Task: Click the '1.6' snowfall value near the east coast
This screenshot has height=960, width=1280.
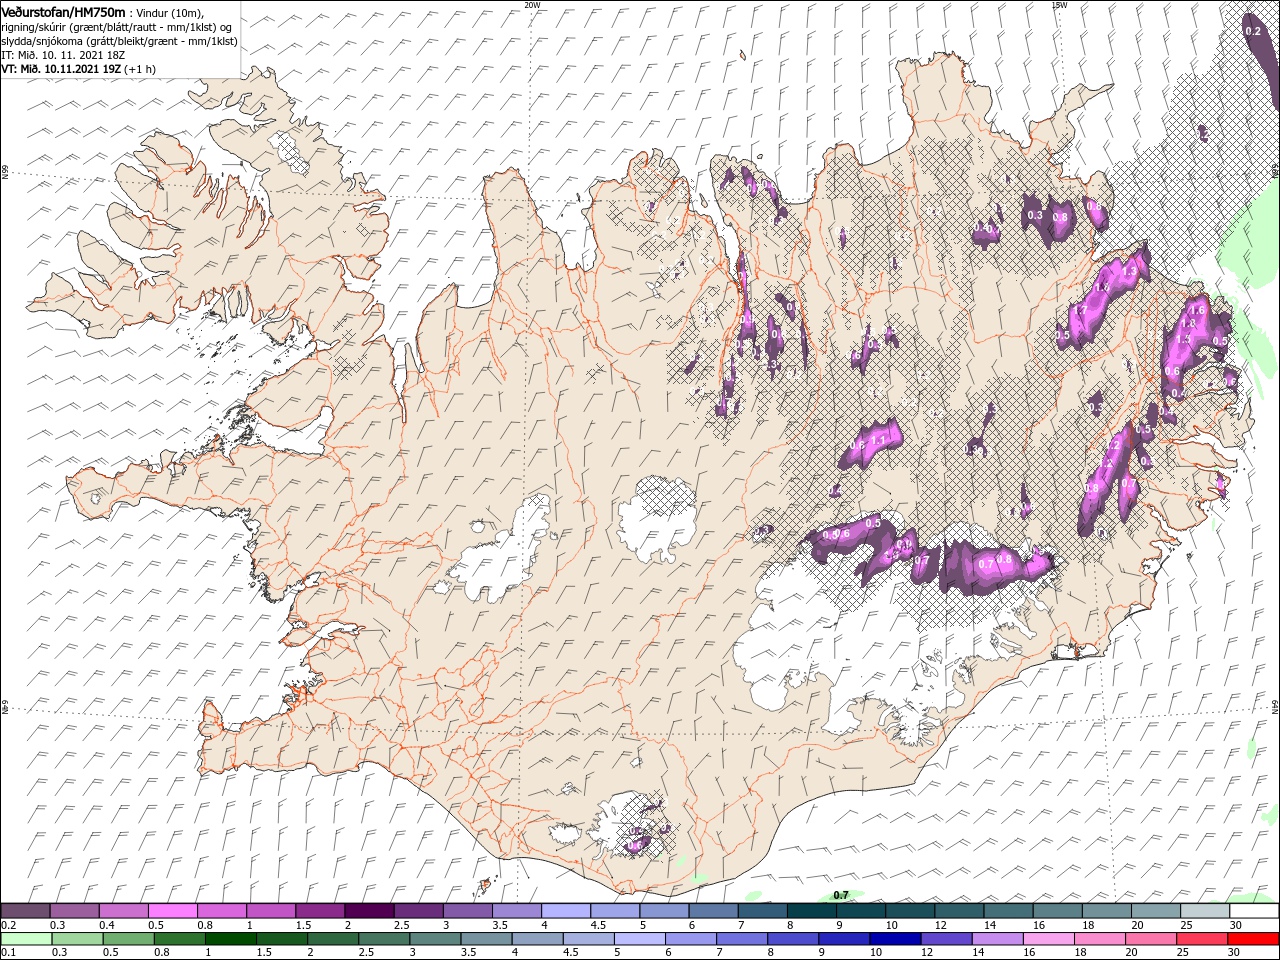Action: tap(1197, 311)
